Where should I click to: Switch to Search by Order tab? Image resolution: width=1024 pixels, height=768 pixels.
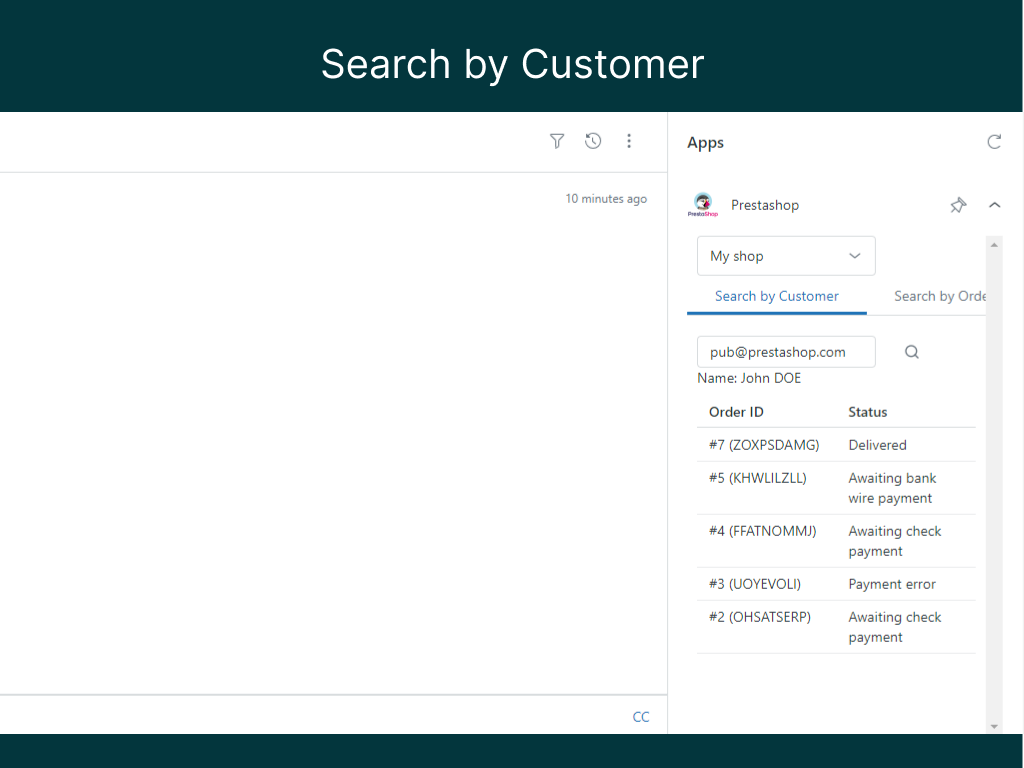(x=939, y=296)
